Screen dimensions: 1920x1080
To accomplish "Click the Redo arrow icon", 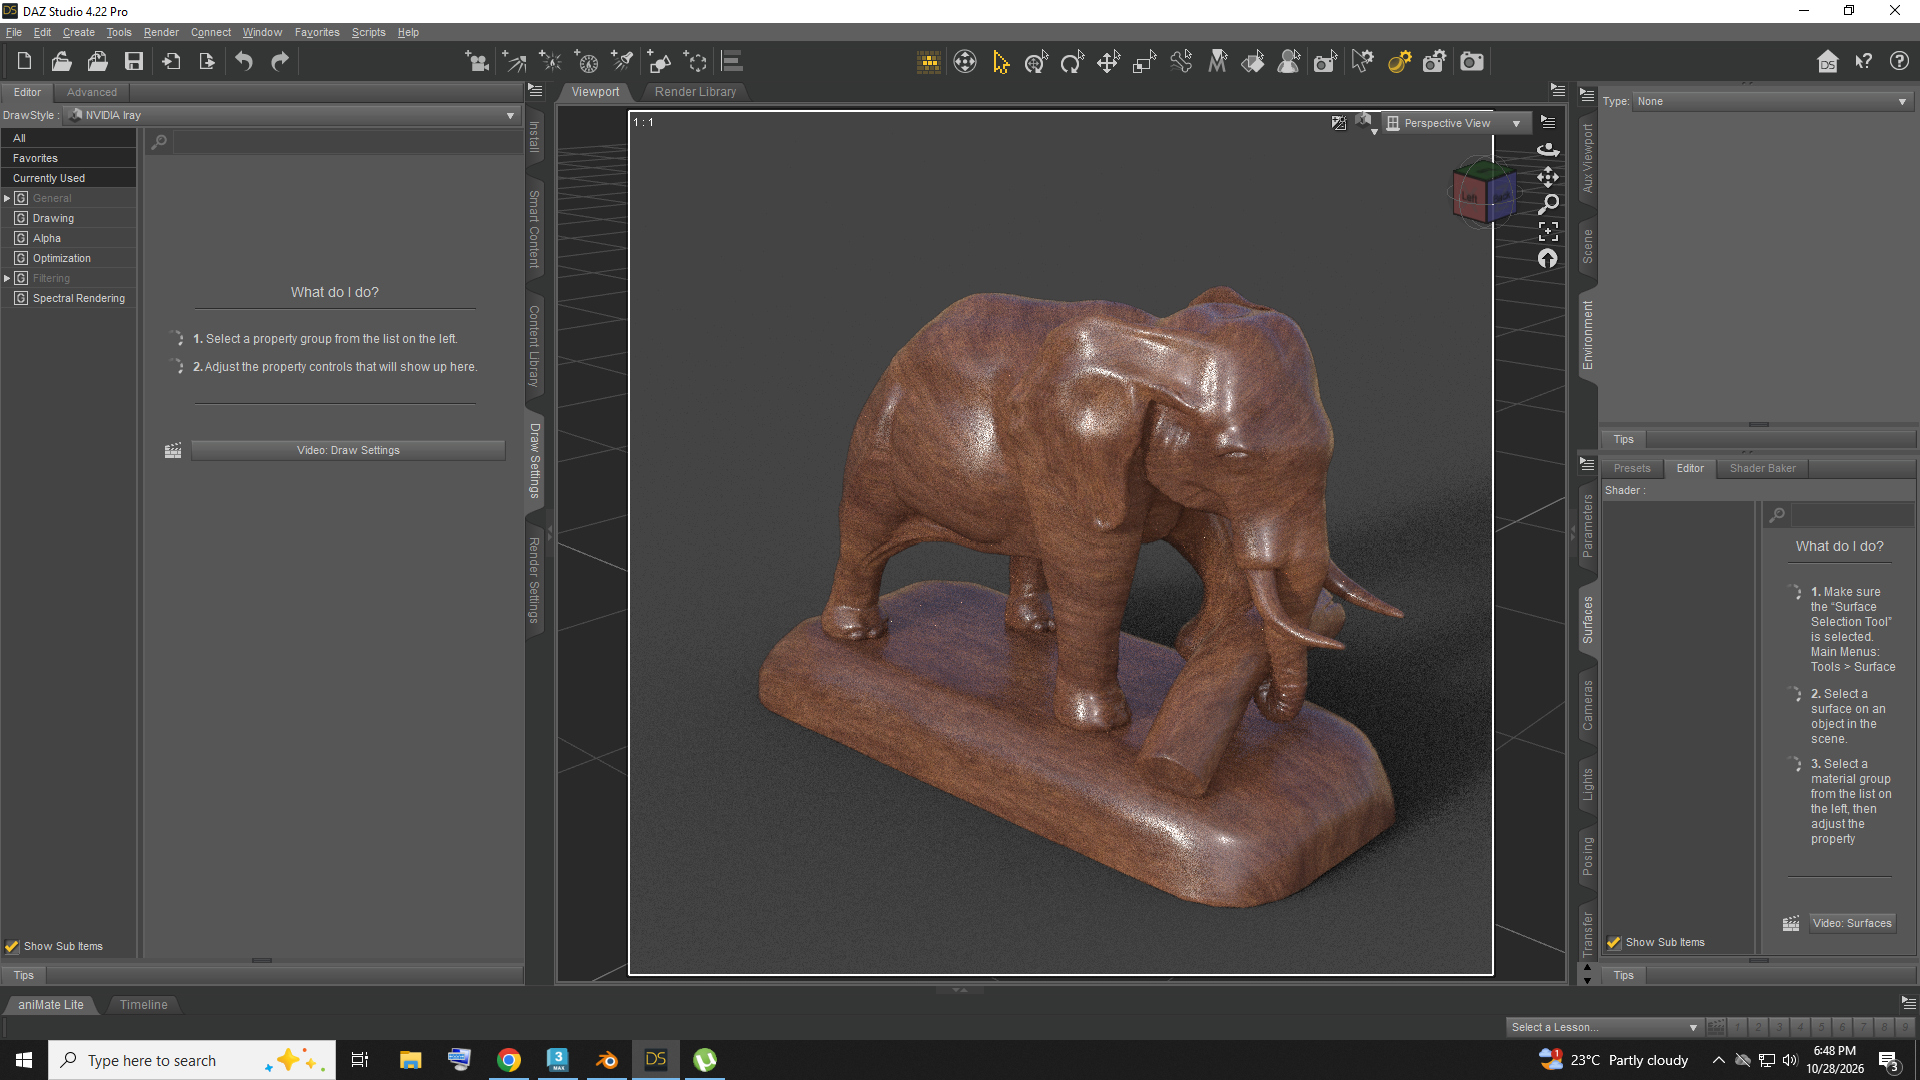I will point(280,62).
